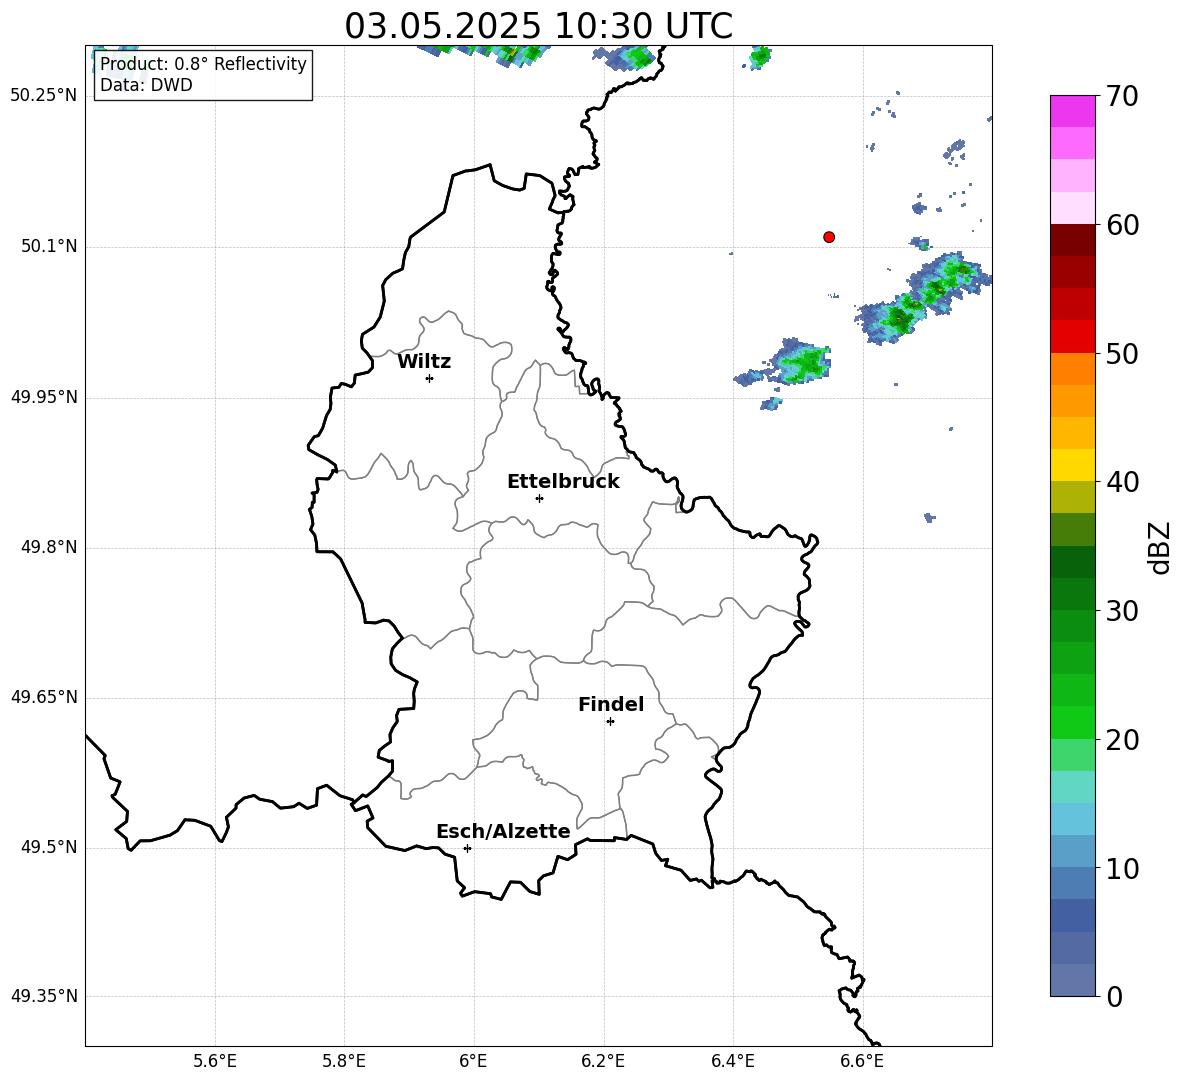Screen dimensions: 1184x1081
Task: Click the 6.2°E longitude label
Action: click(603, 1061)
